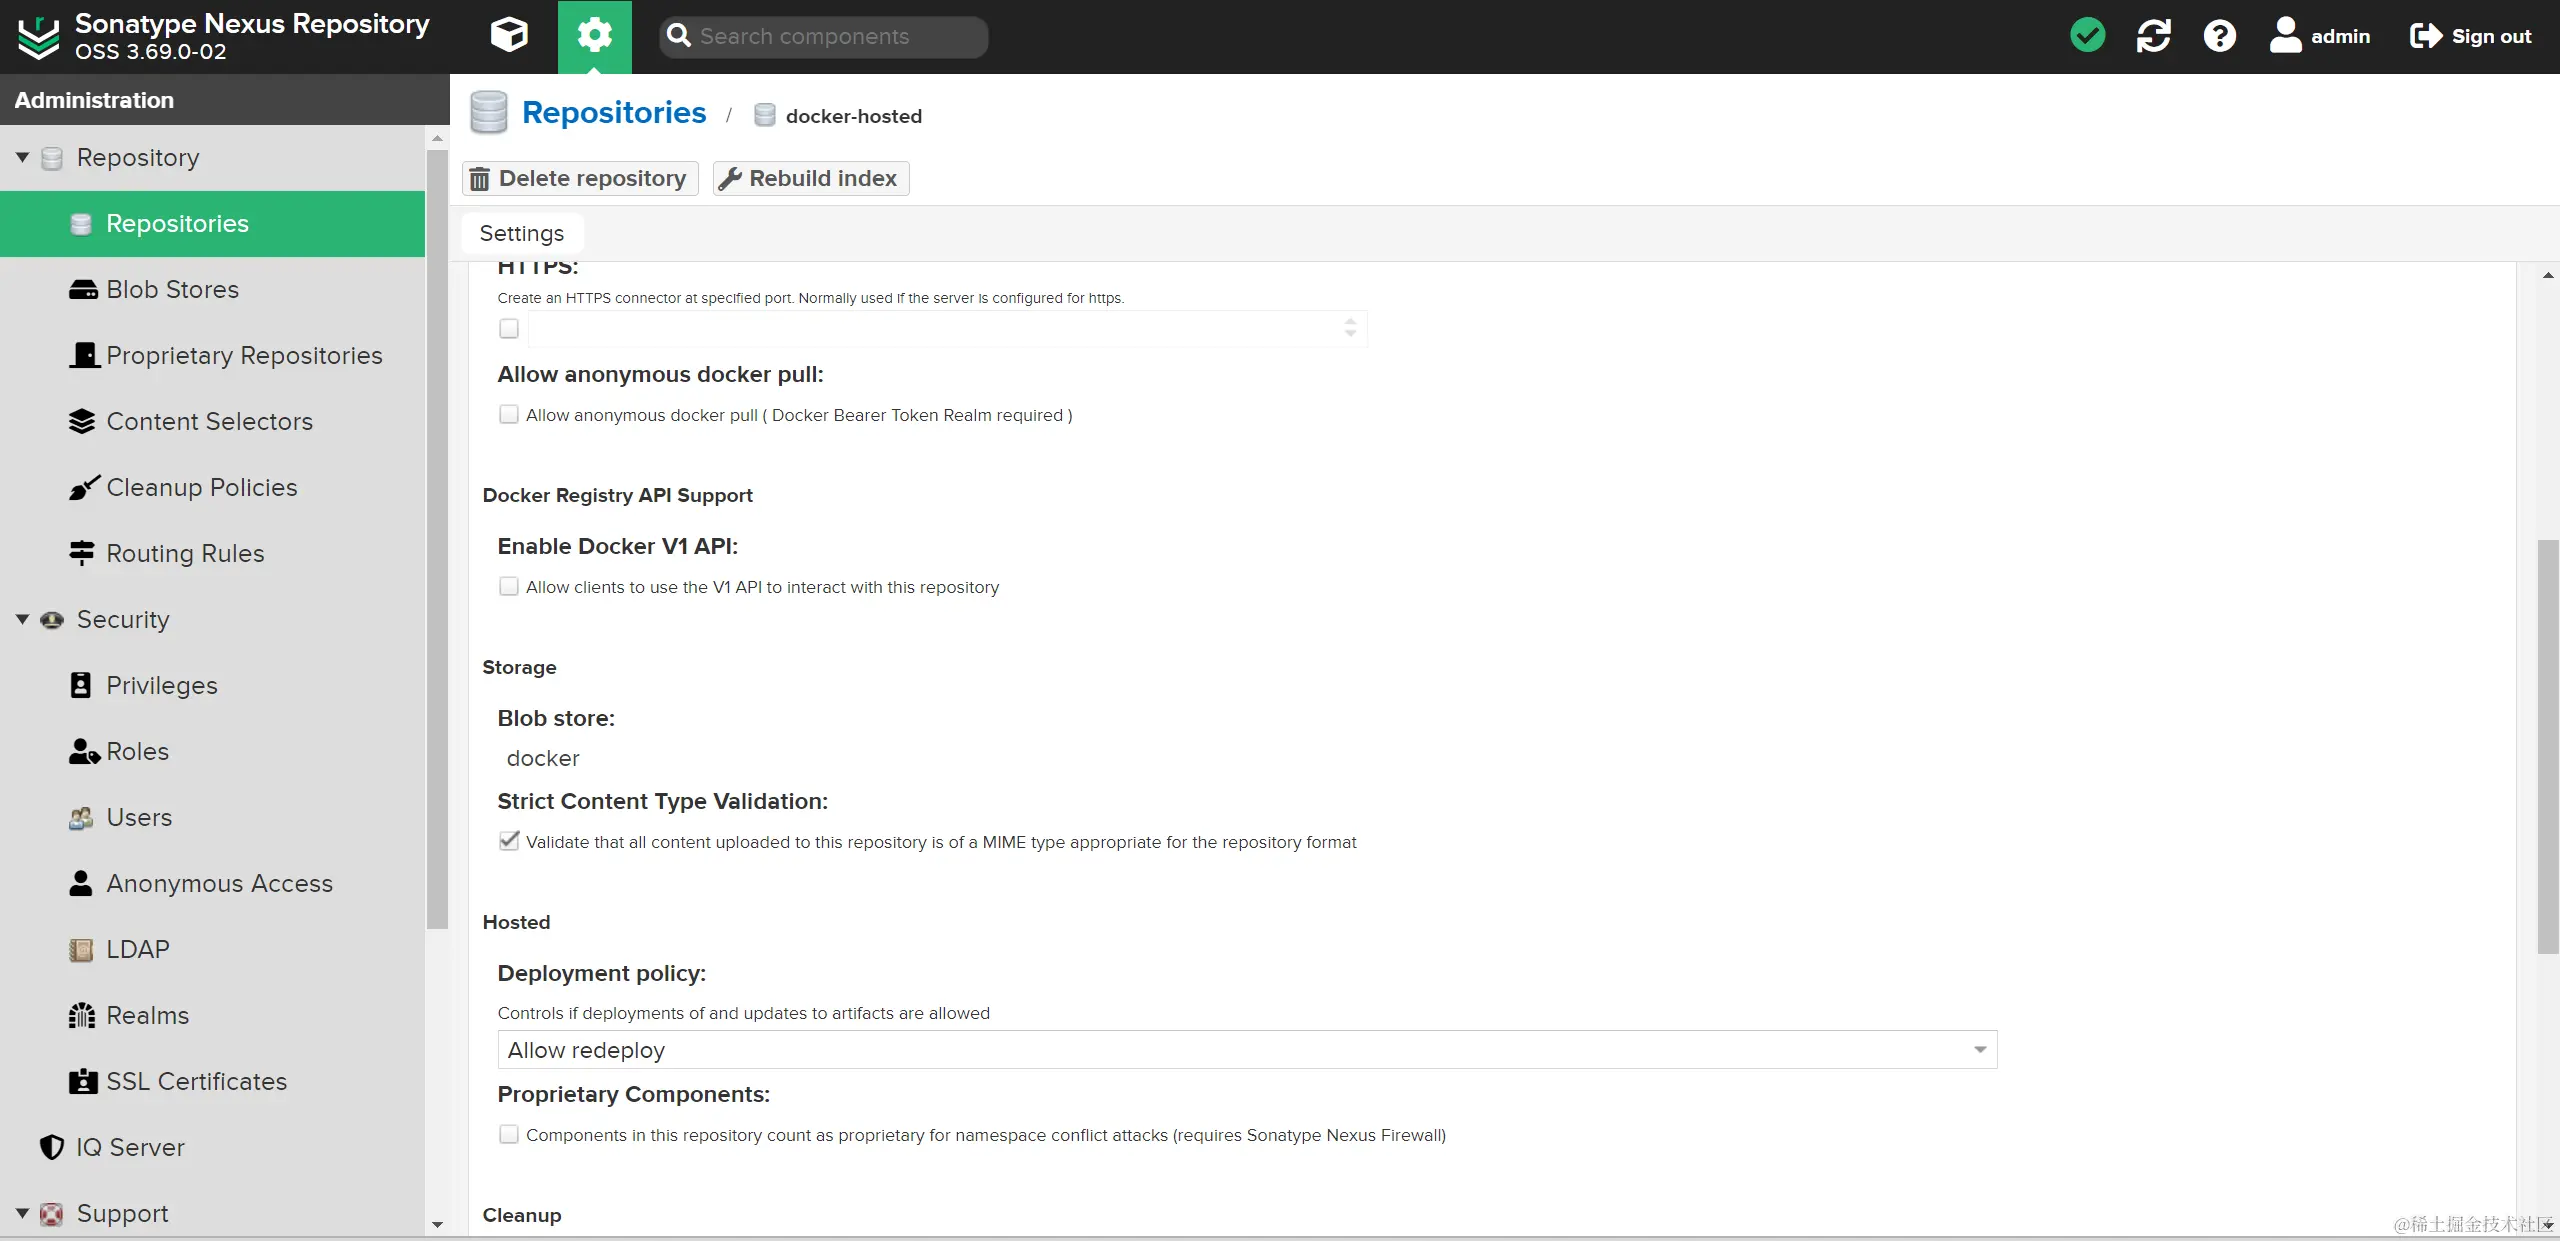The height and width of the screenshot is (1241, 2560).
Task: Open Routing Rules signpost item
Action: pos(185,553)
